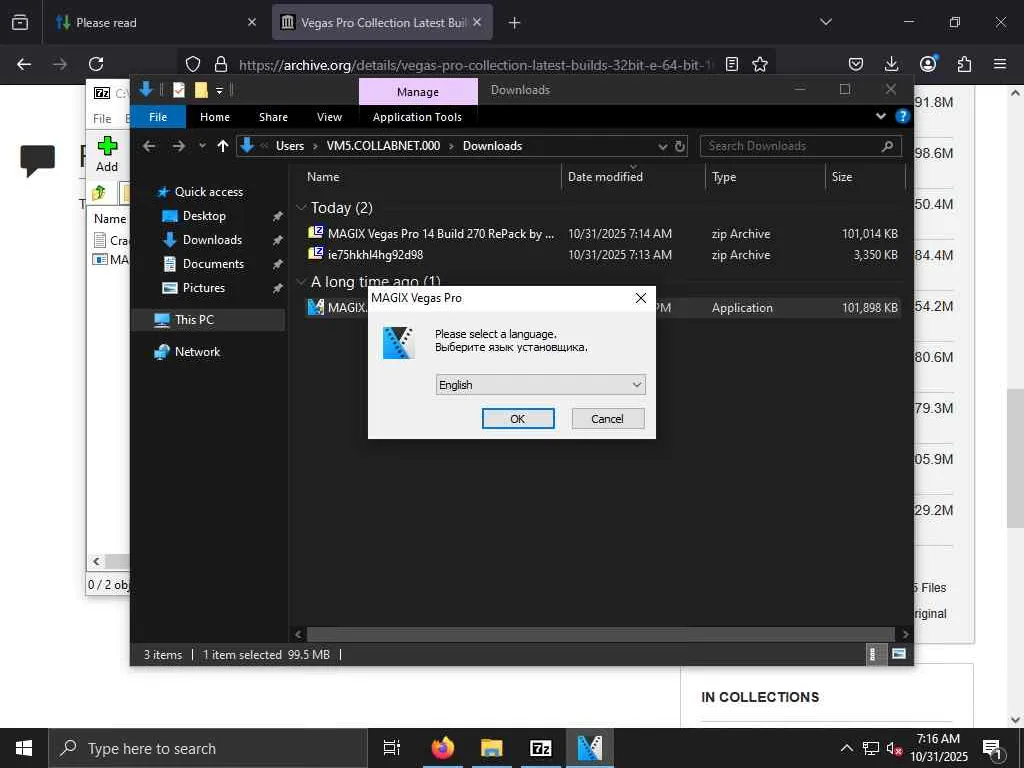Open Firefox extensions puzzle icon
Viewport: 1024px width, 768px height.
[x=964, y=64]
